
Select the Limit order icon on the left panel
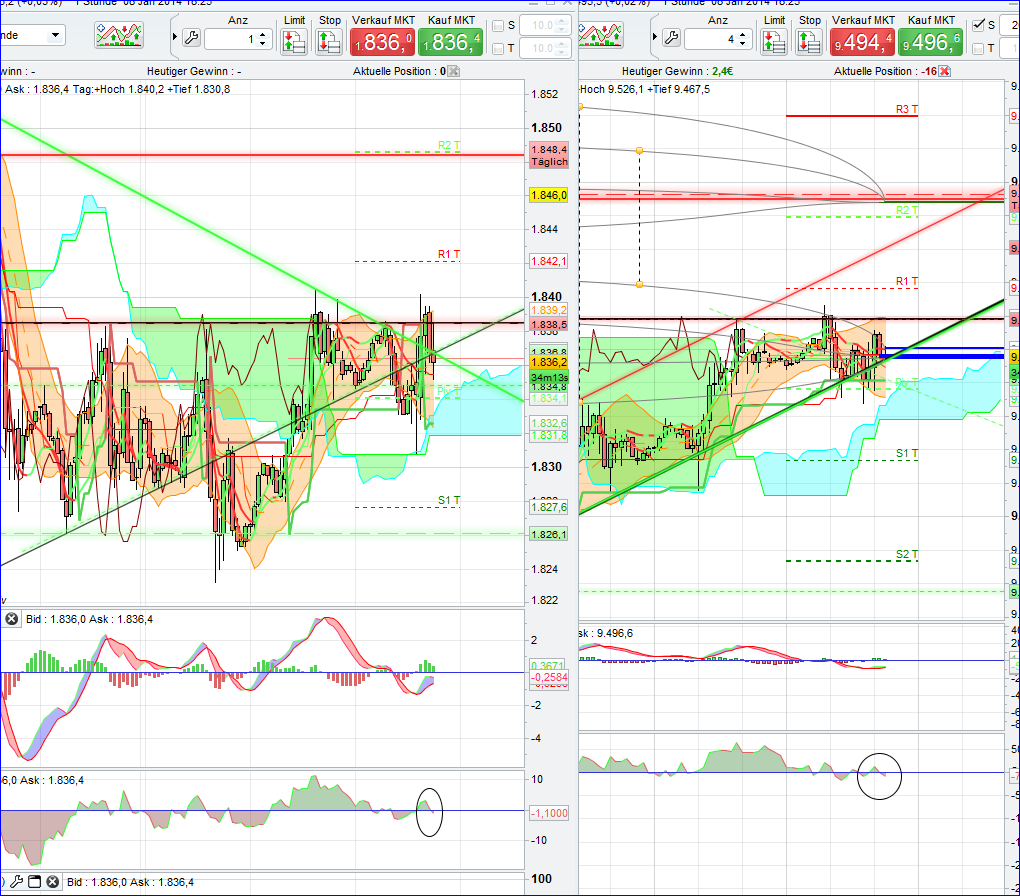coord(294,40)
